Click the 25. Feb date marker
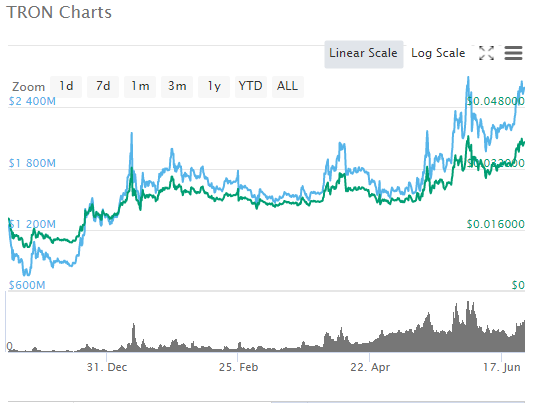The width and height of the screenshot is (549, 403). point(238,367)
